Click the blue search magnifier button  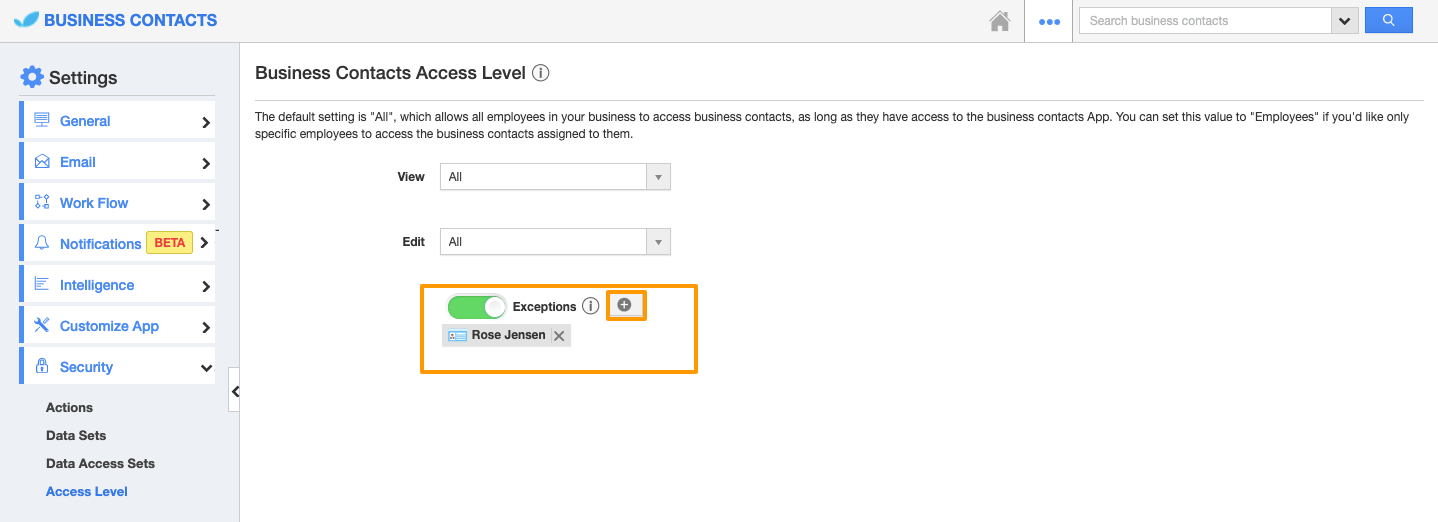click(1388, 20)
